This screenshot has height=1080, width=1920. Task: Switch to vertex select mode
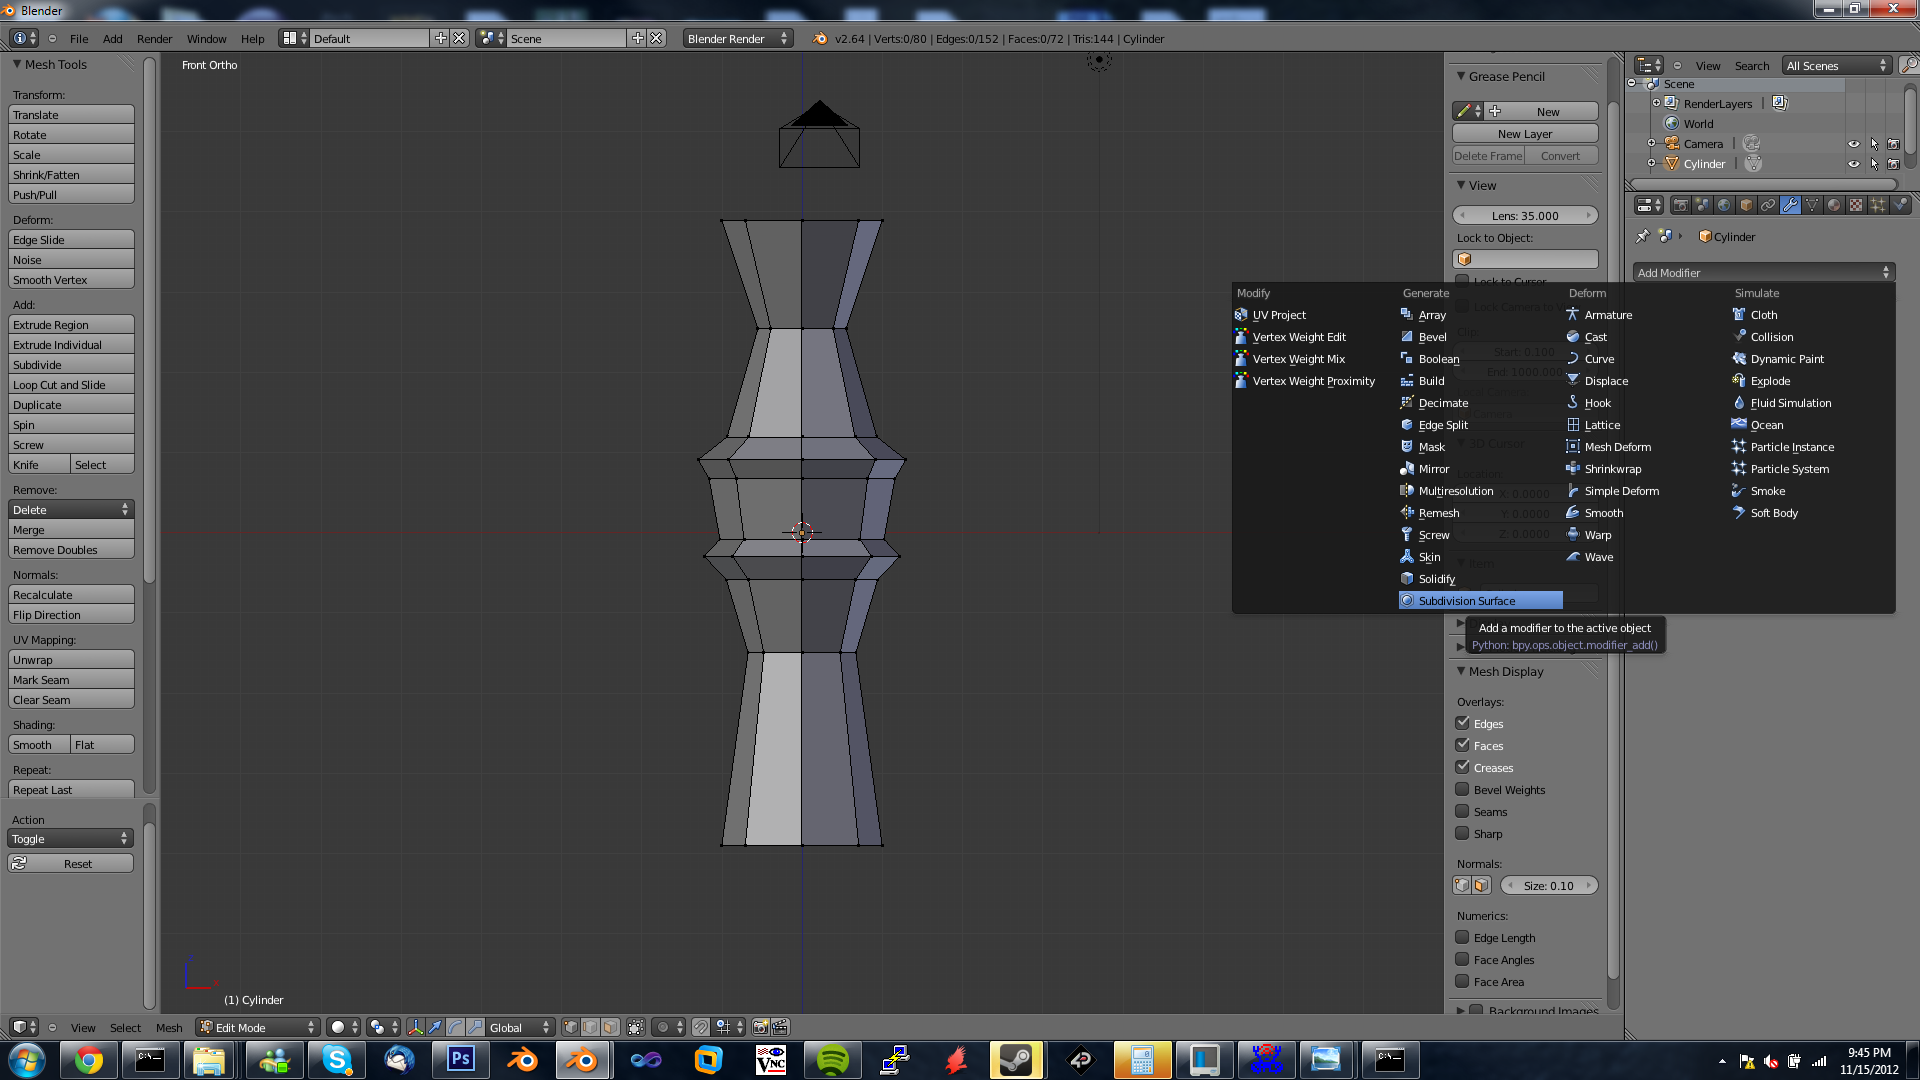pyautogui.click(x=571, y=1027)
